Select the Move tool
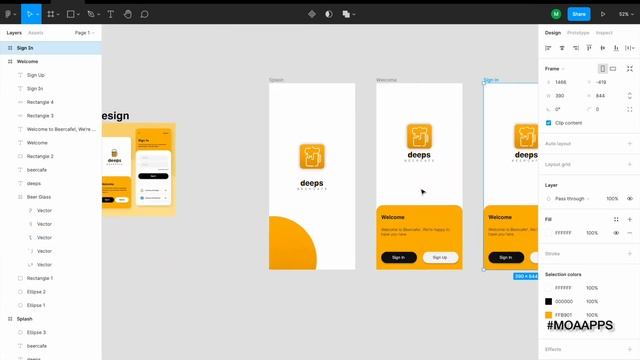The image size is (640, 360). tap(29, 14)
